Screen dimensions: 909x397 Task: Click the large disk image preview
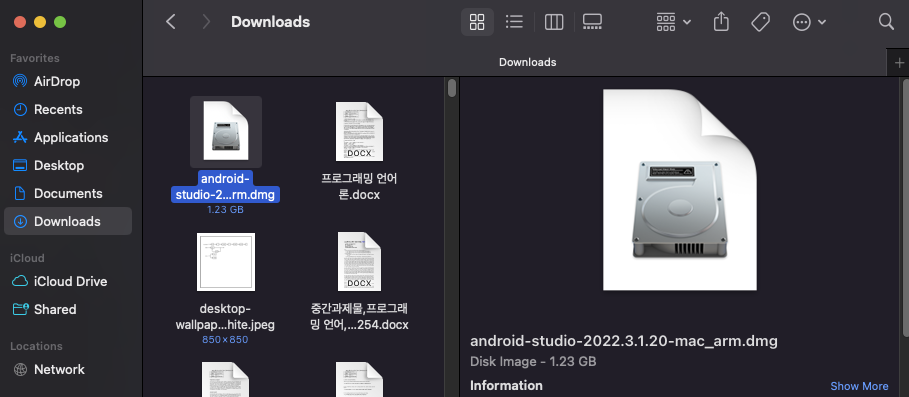click(680, 190)
